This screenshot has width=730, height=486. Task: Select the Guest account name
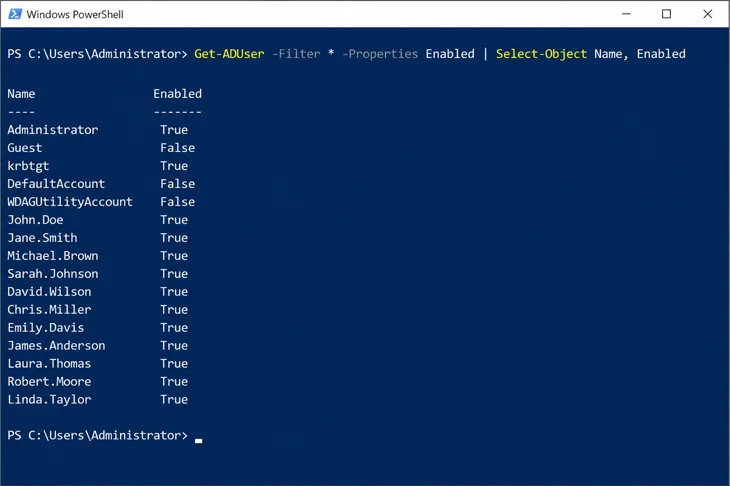click(x=25, y=148)
